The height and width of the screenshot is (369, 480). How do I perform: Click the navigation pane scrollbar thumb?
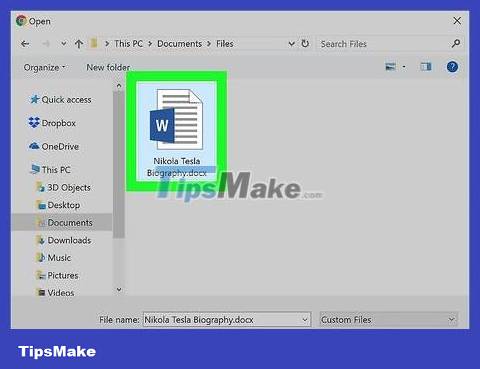coord(119,165)
